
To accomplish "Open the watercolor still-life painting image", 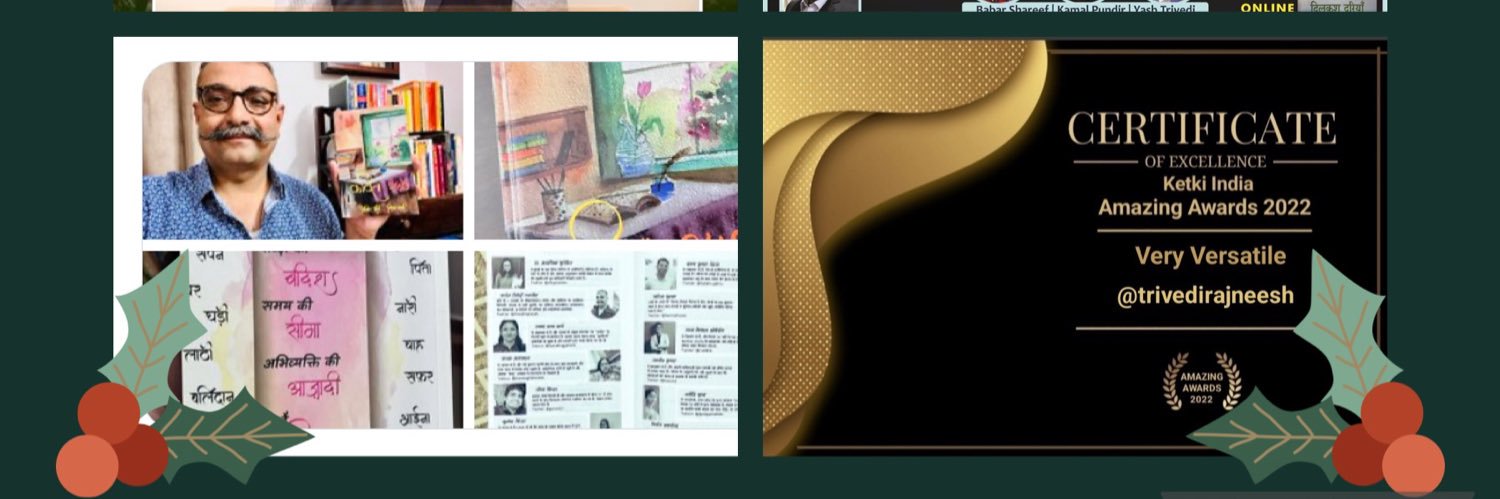I will point(606,150).
